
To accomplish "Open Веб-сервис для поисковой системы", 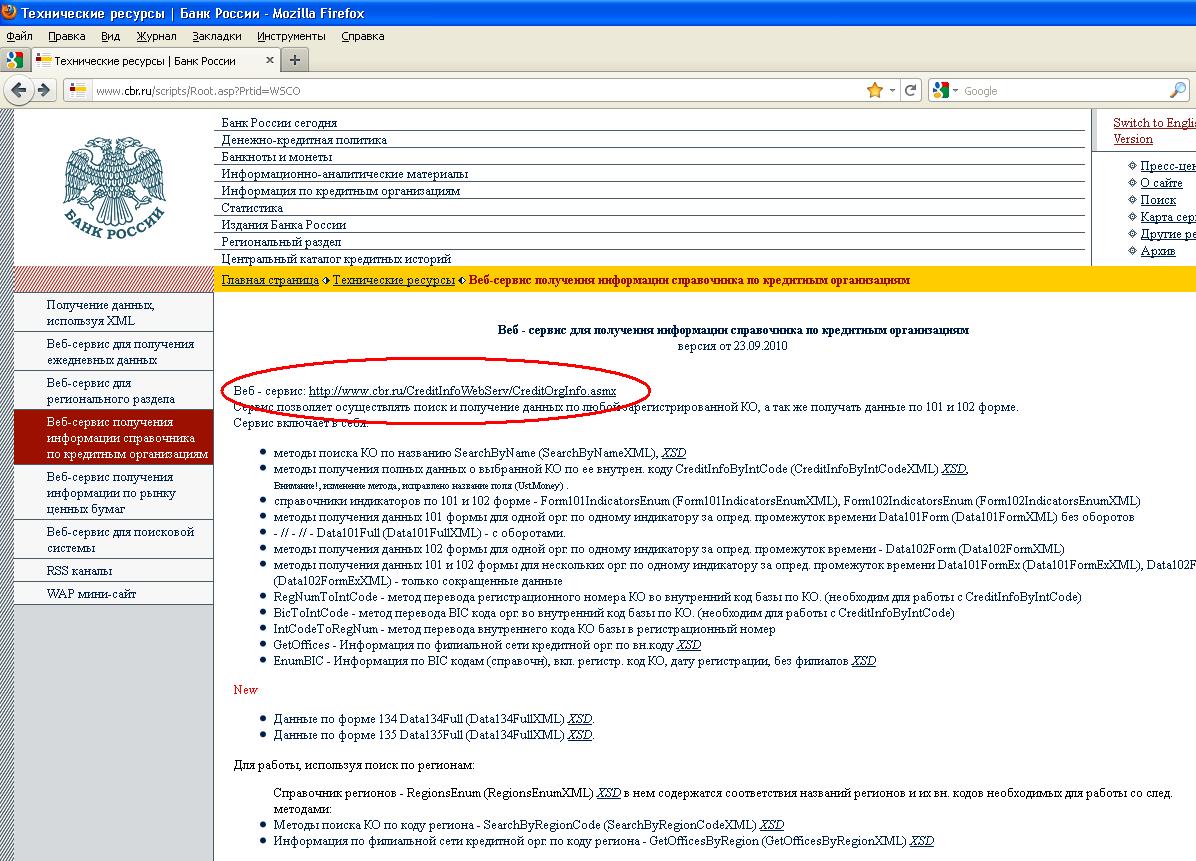I will click(x=114, y=539).
